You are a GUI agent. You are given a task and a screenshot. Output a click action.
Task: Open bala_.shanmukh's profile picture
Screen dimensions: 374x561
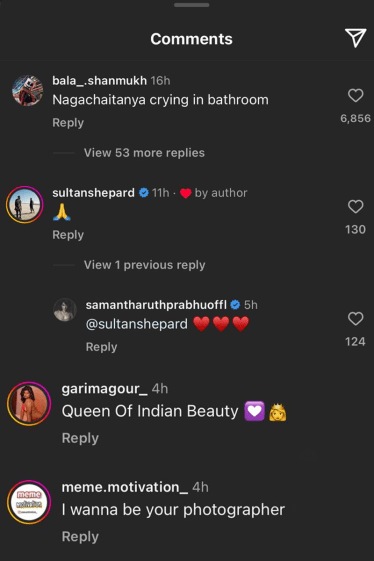click(28, 91)
